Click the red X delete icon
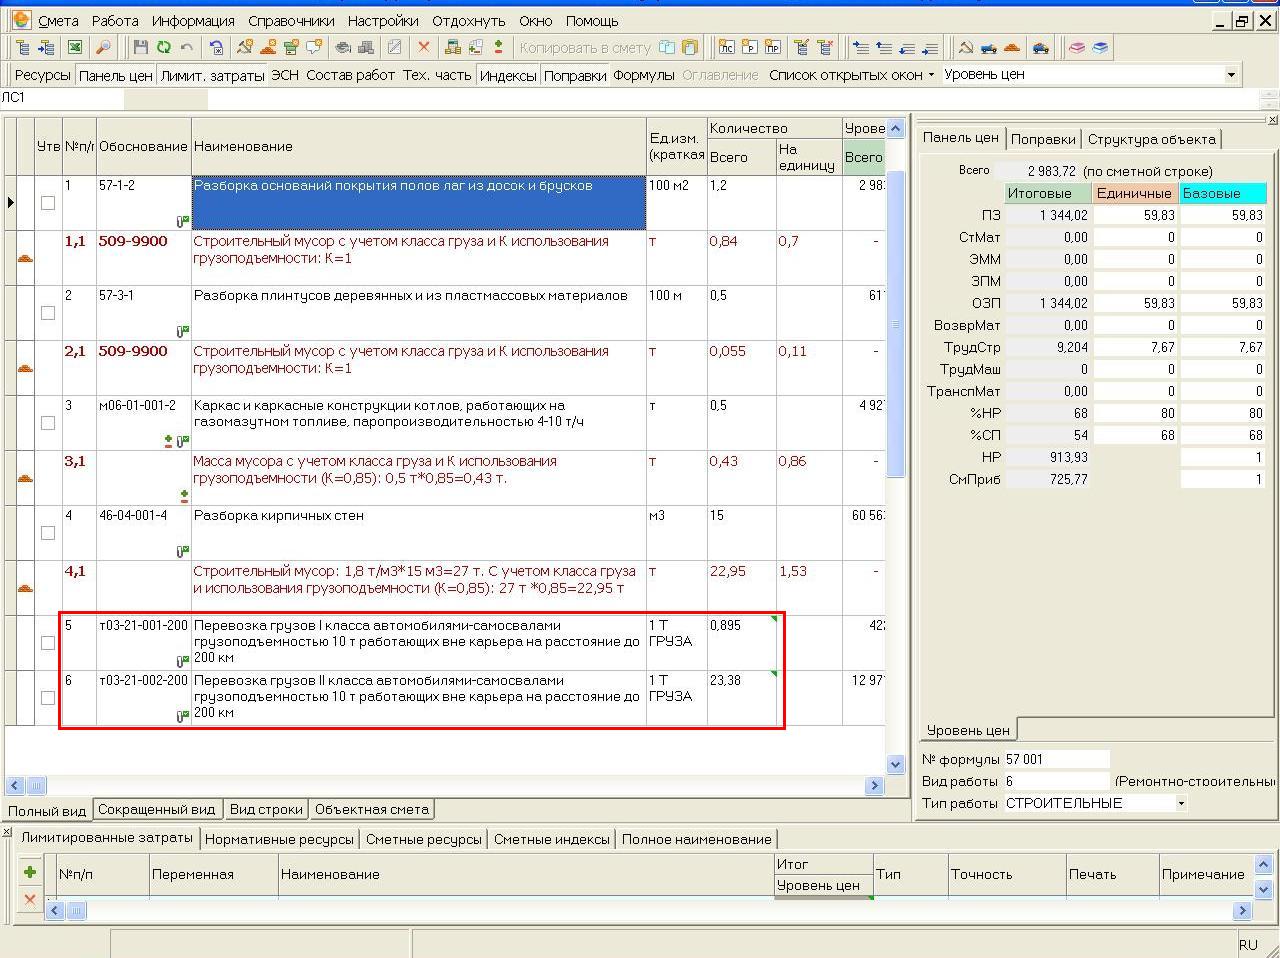This screenshot has width=1280, height=958. [x=423, y=47]
